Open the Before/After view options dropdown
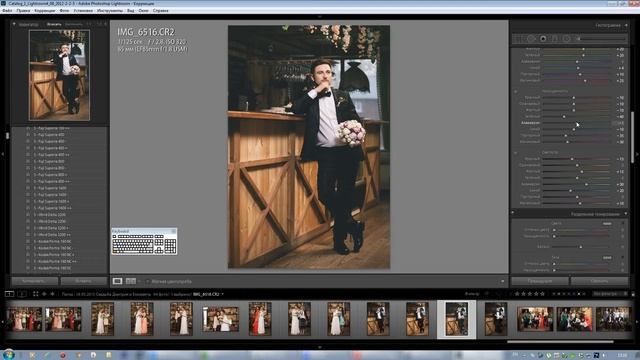The width and height of the screenshot is (640, 360). (x=139, y=281)
